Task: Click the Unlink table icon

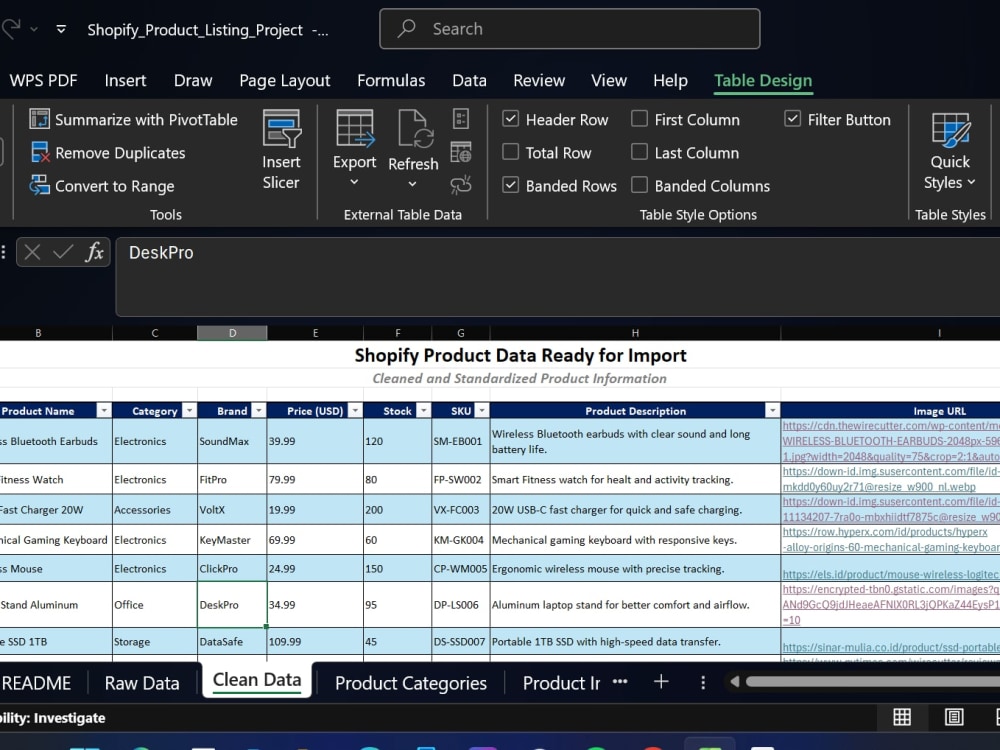Action: click(461, 185)
